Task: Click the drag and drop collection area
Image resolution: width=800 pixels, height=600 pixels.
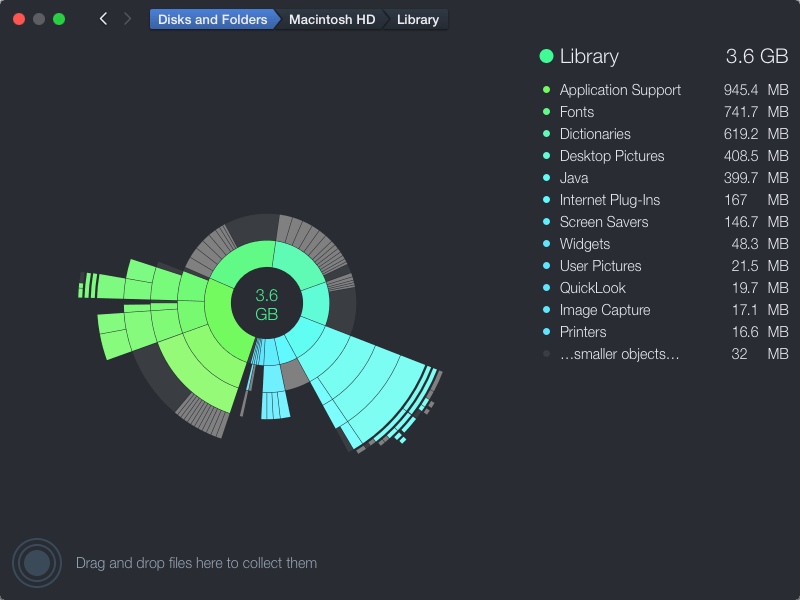Action: (x=196, y=563)
